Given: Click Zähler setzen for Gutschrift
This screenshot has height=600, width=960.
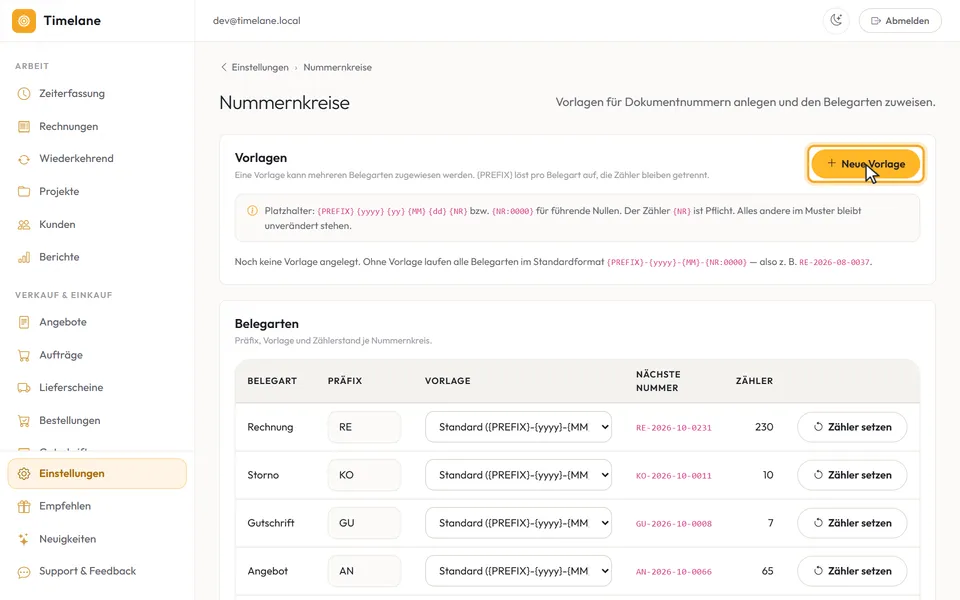Looking at the screenshot, I should (x=852, y=523).
